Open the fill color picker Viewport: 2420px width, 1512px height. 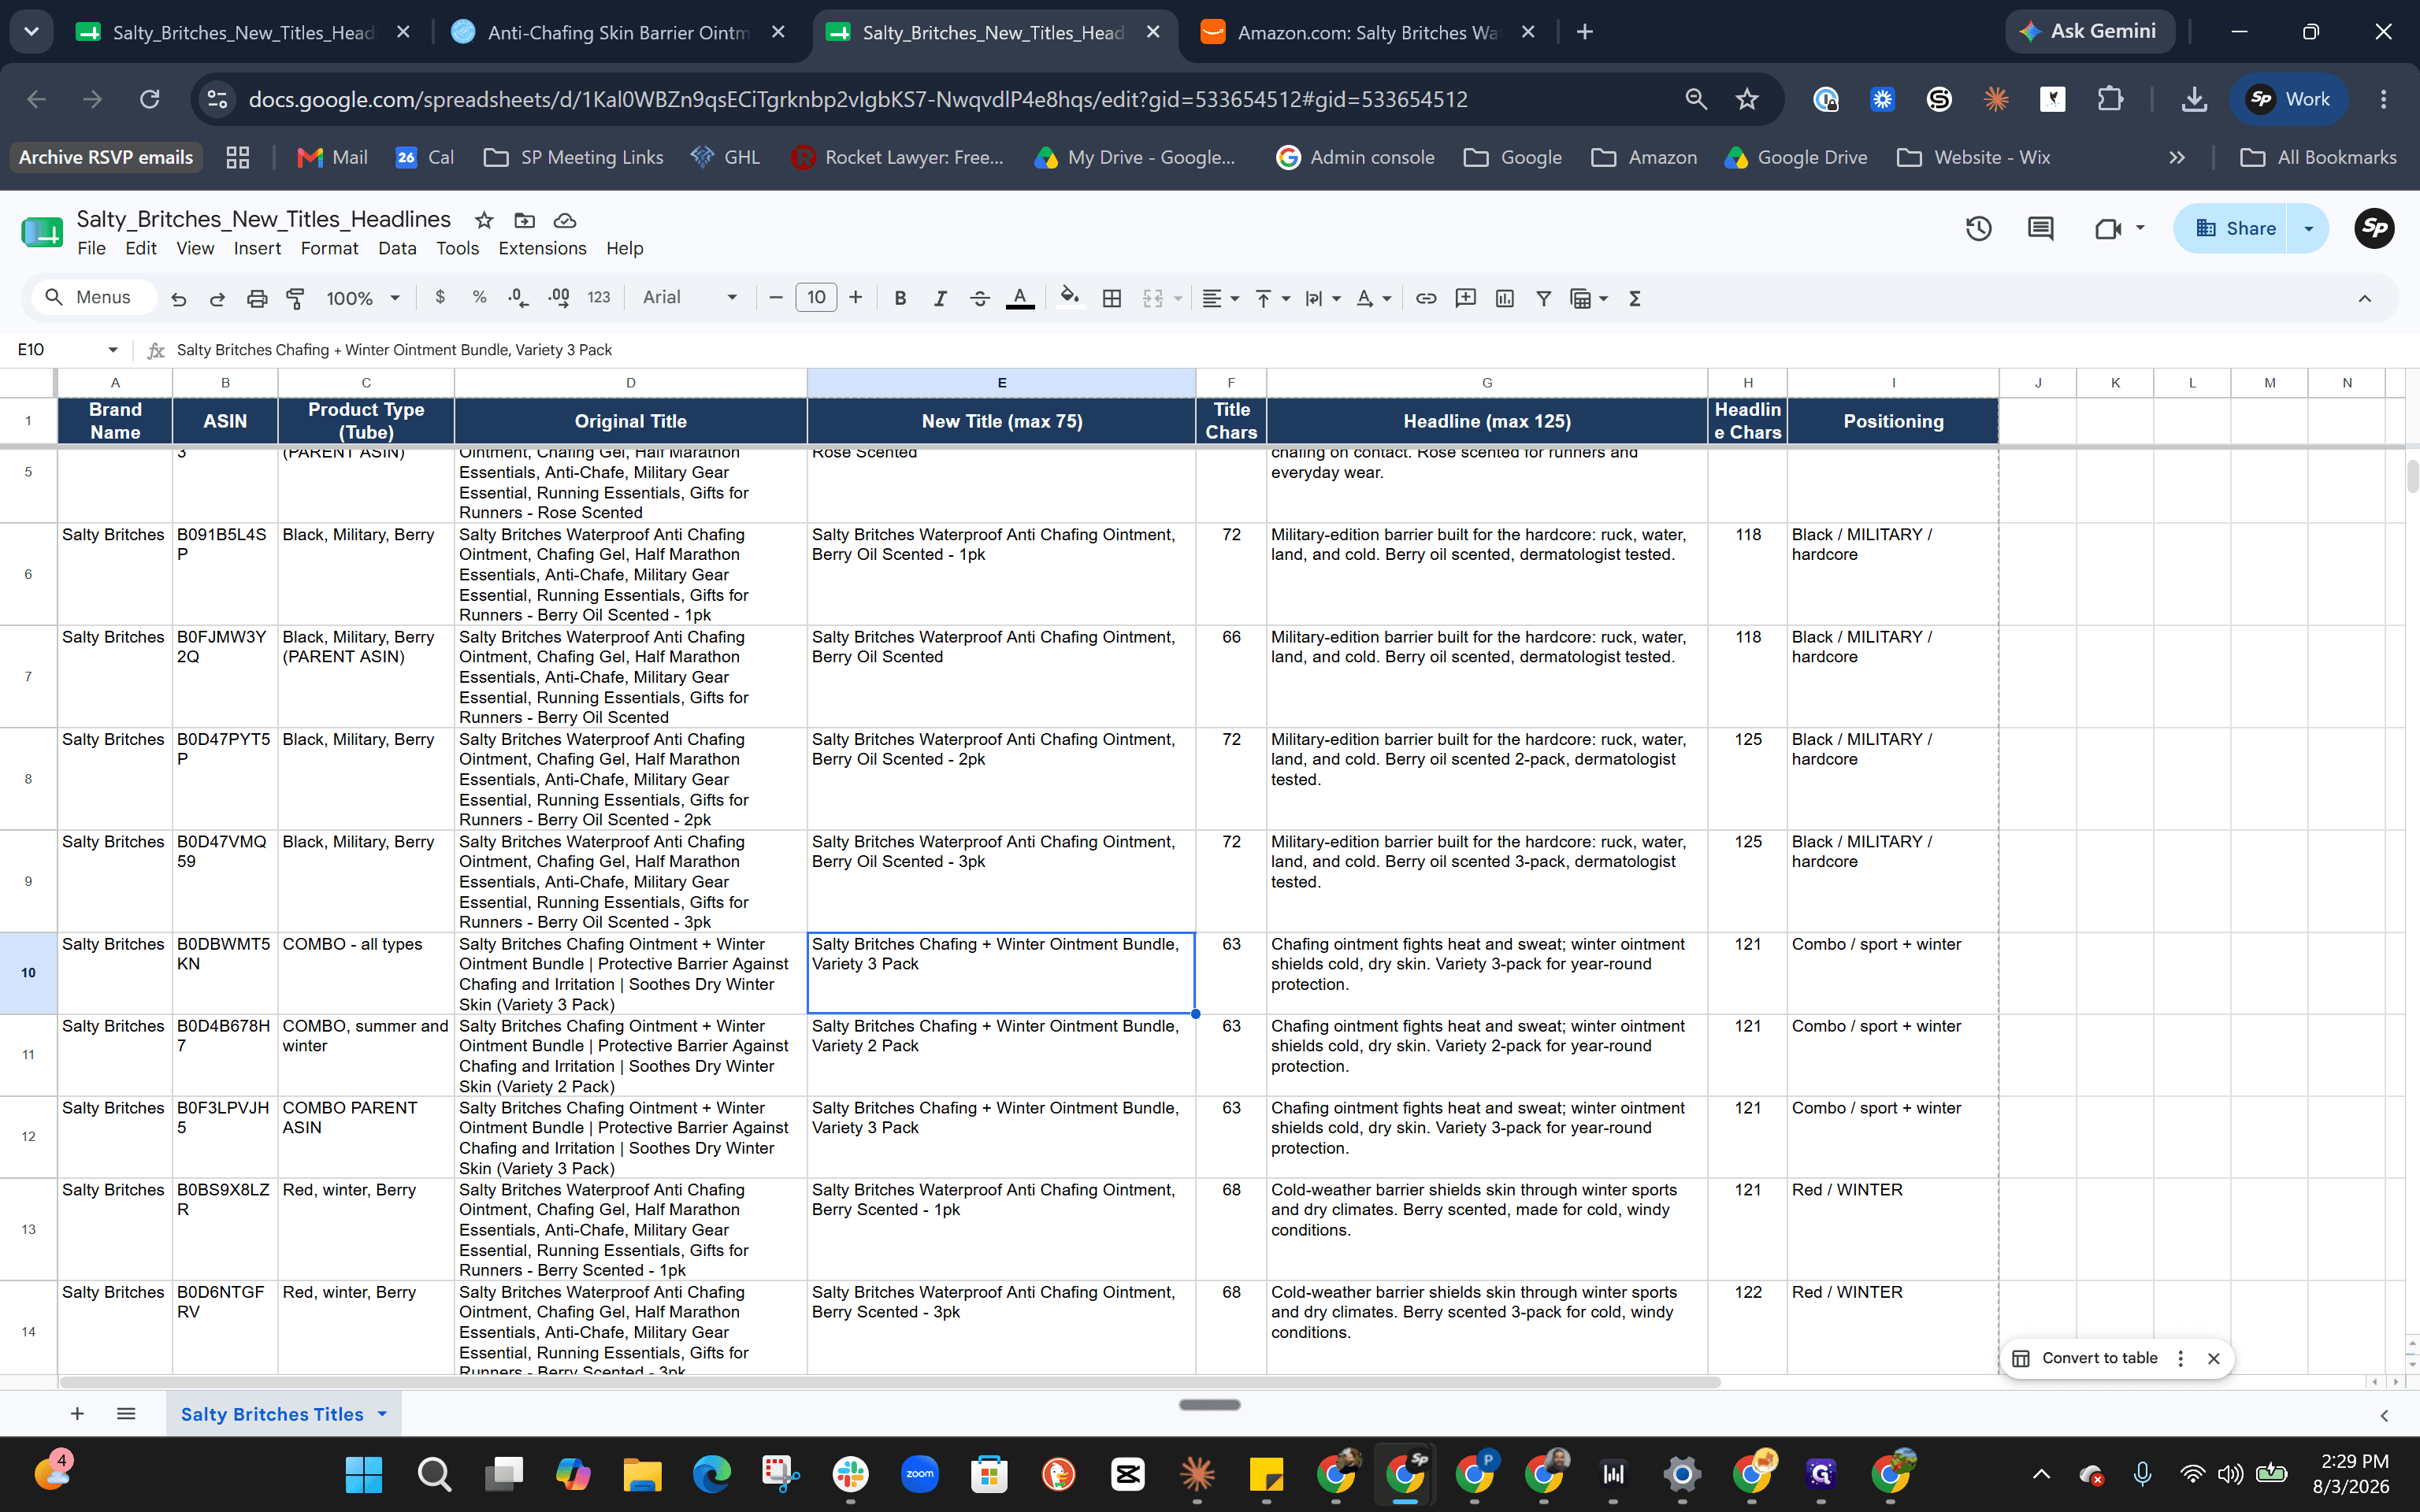1070,298
